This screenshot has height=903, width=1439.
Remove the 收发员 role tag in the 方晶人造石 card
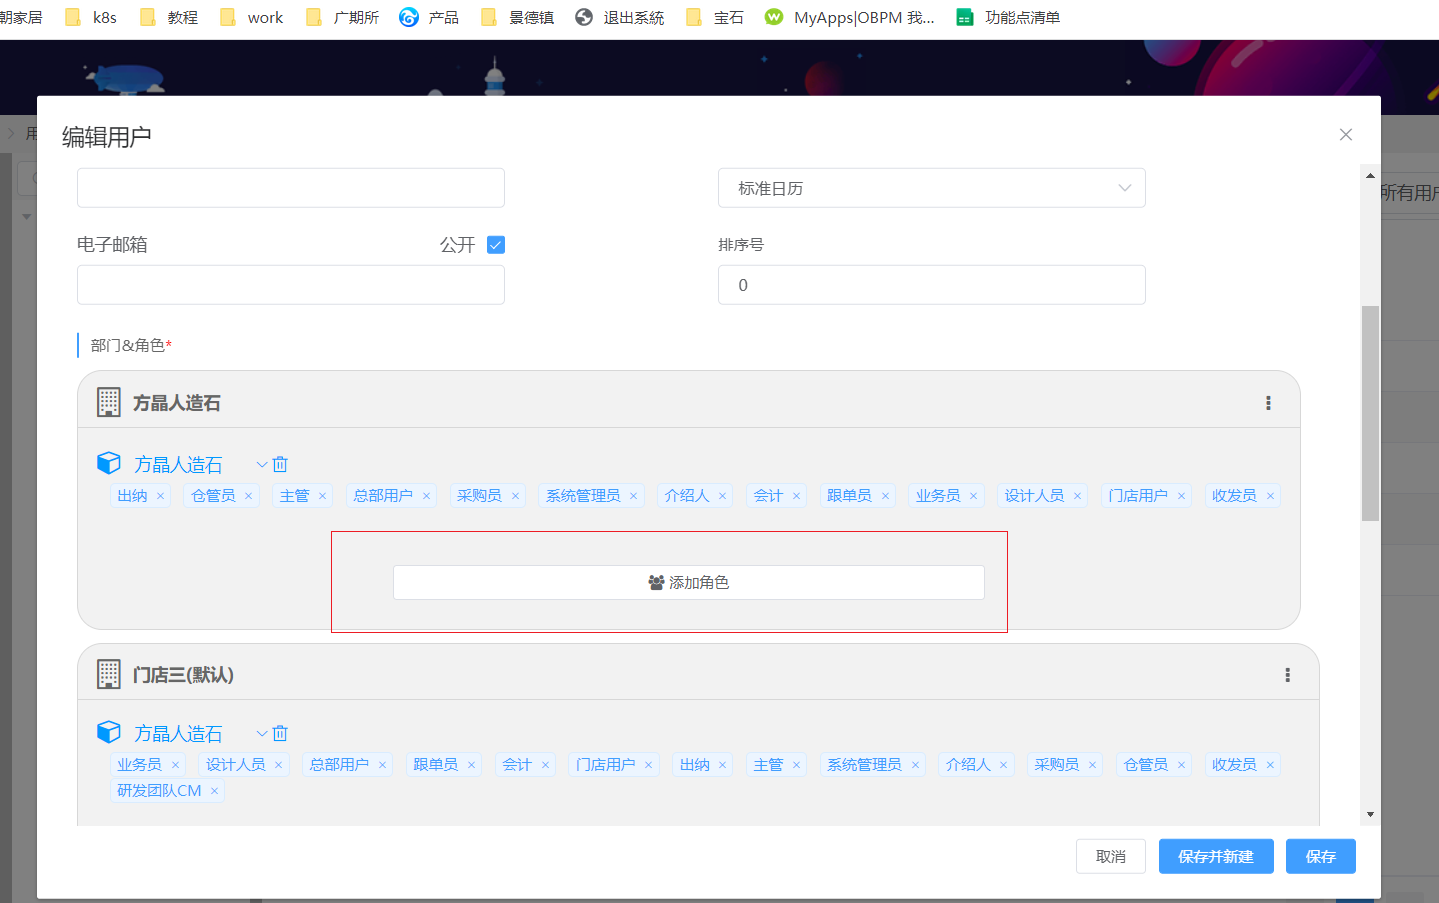coord(1270,496)
